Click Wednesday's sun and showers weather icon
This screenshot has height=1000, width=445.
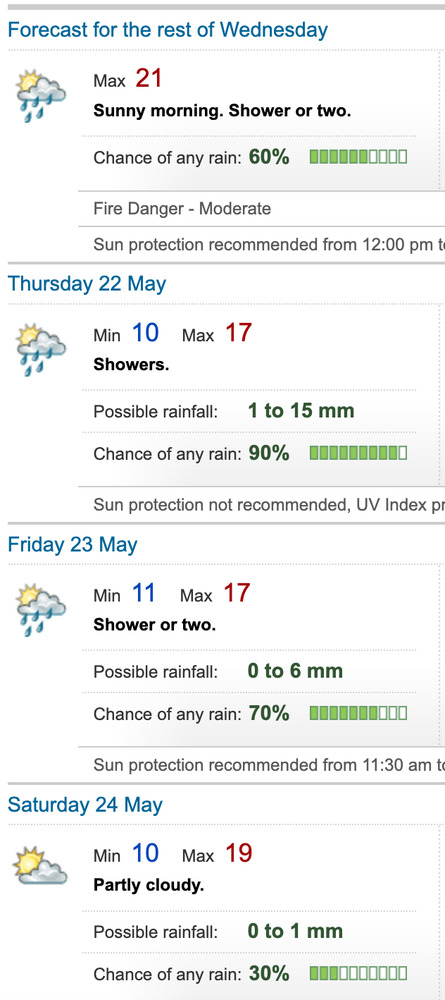[x=41, y=96]
